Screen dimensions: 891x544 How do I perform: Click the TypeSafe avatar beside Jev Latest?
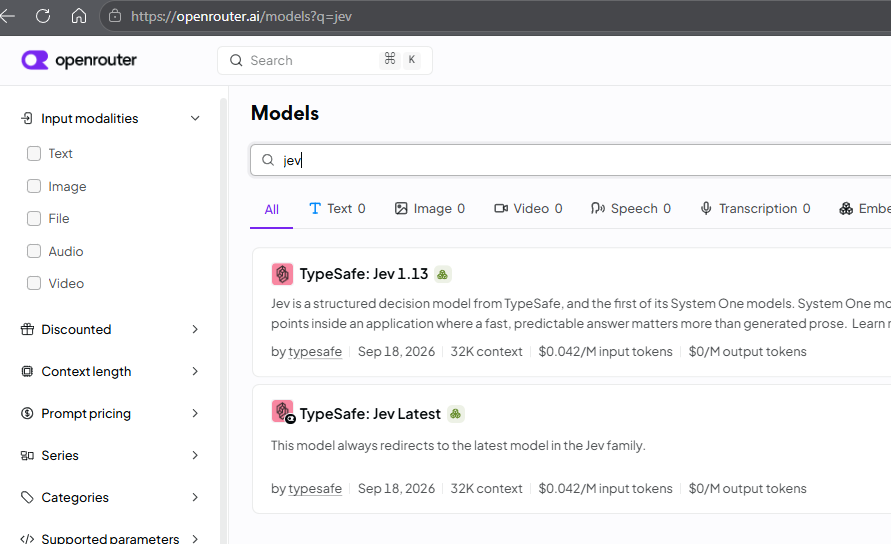click(x=282, y=412)
